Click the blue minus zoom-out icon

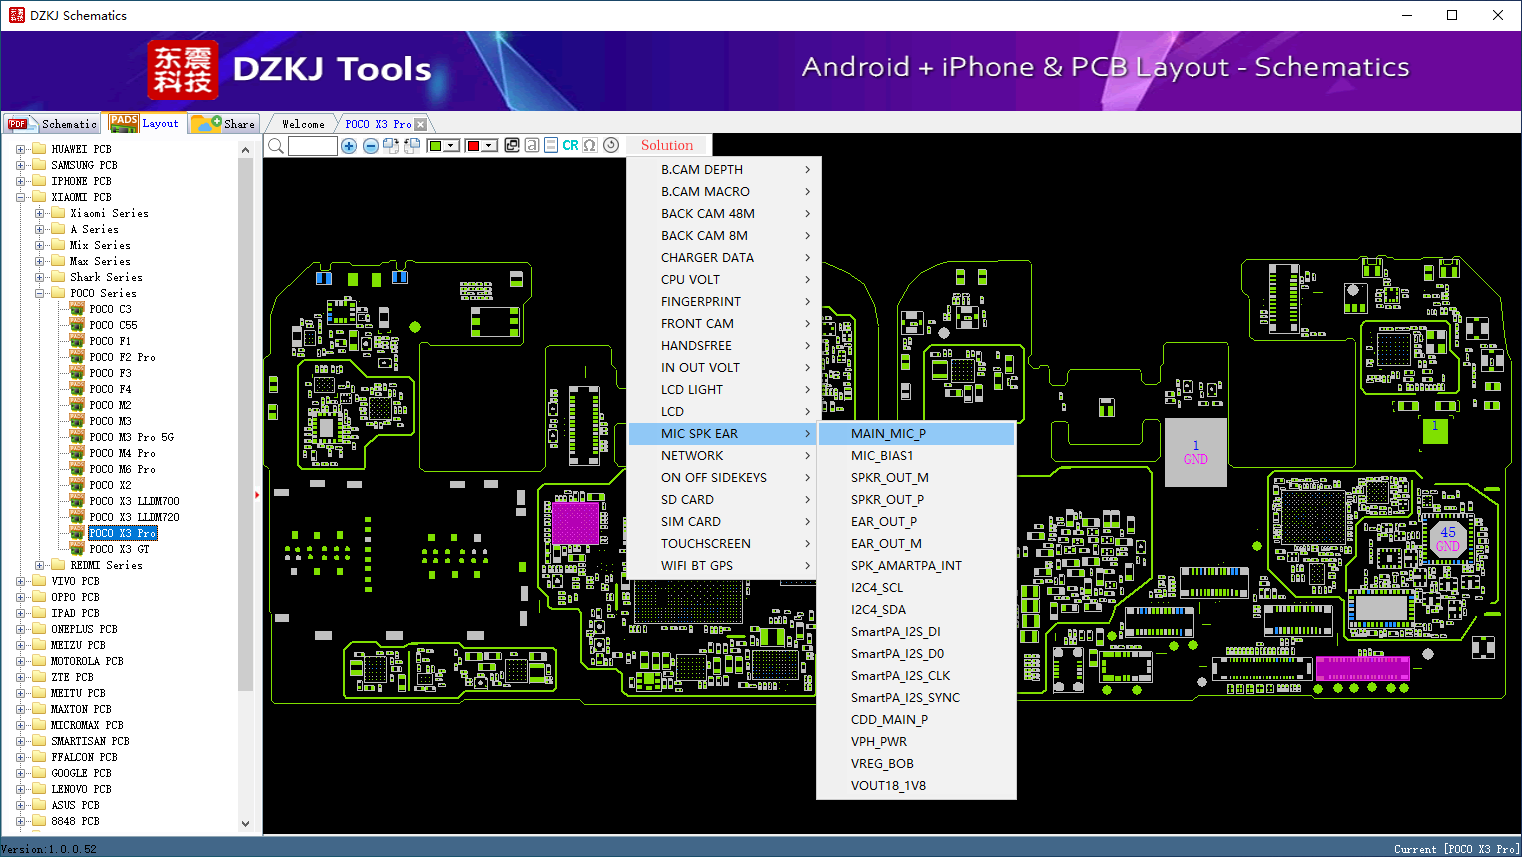371,146
